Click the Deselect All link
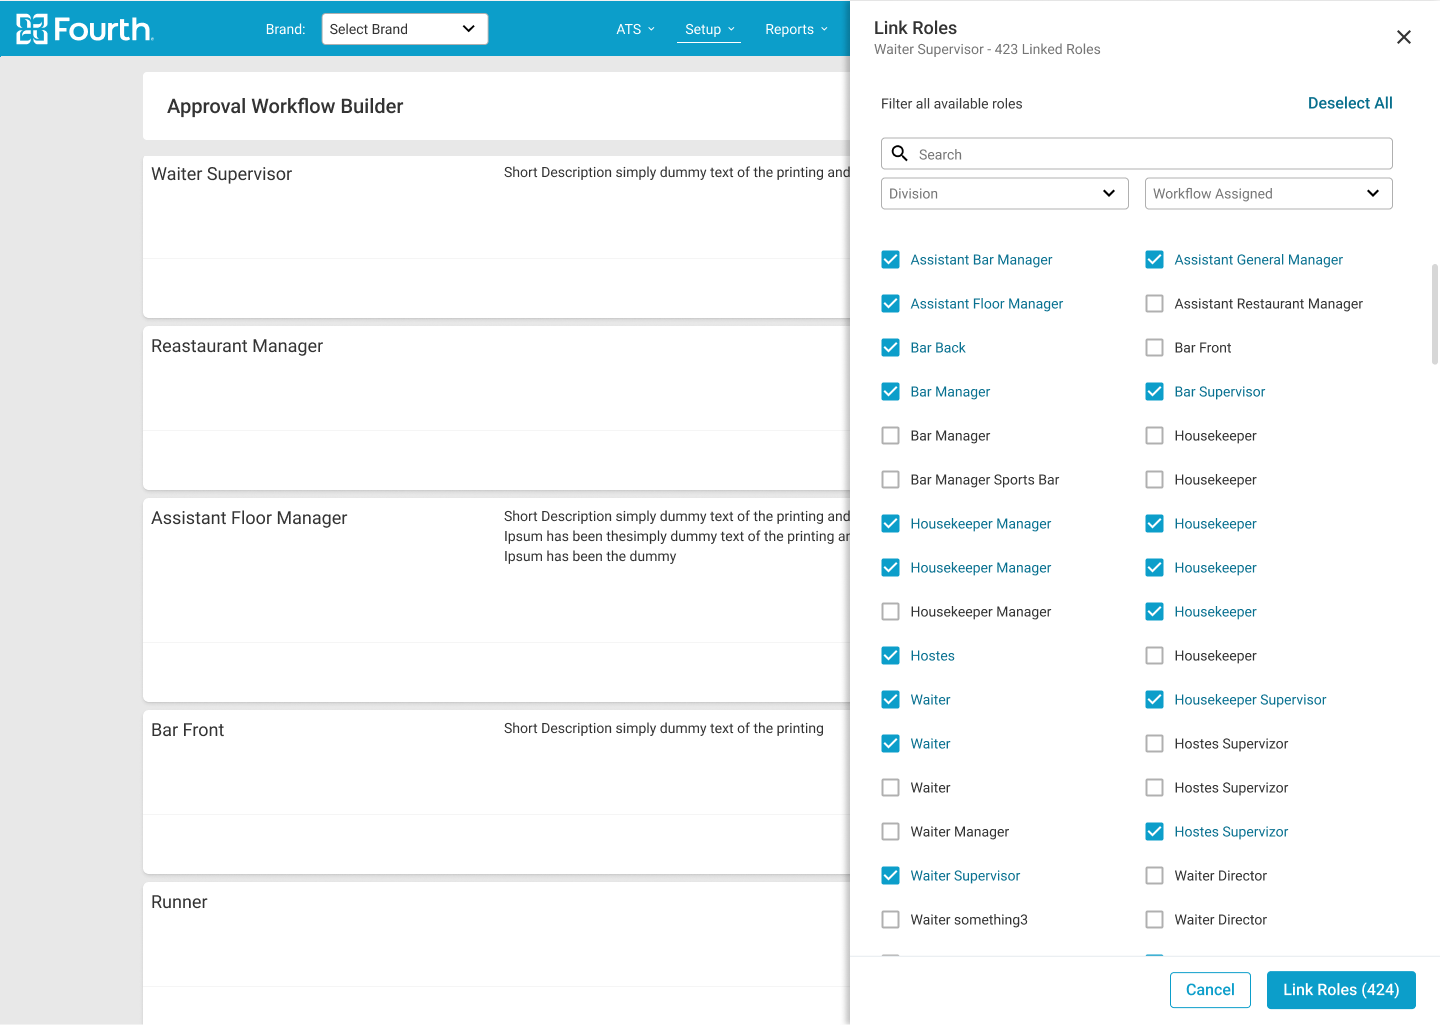The height and width of the screenshot is (1025, 1440). pyautogui.click(x=1349, y=103)
